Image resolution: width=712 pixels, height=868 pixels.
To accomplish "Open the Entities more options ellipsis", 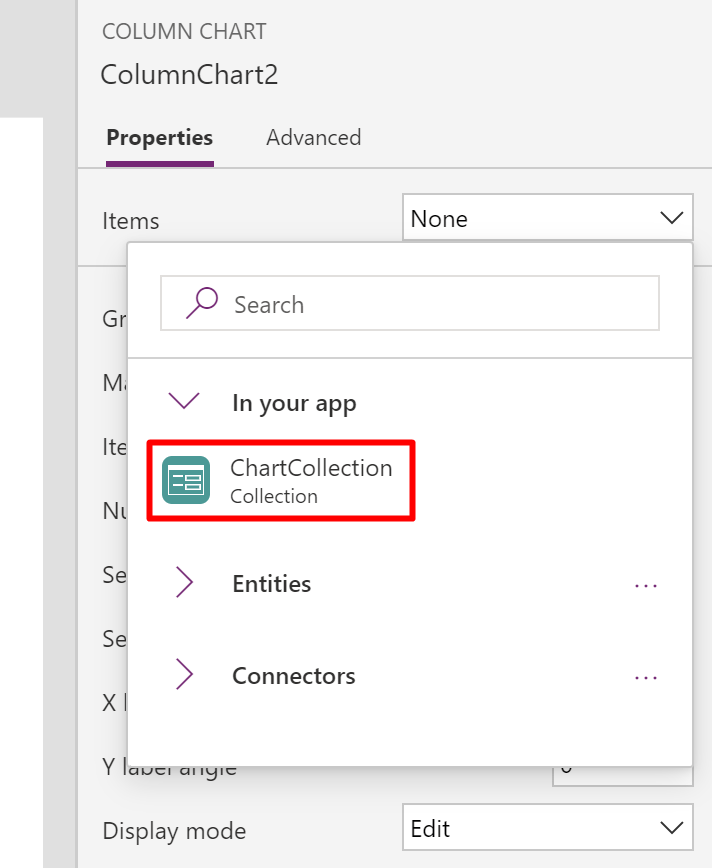I will tap(646, 585).
